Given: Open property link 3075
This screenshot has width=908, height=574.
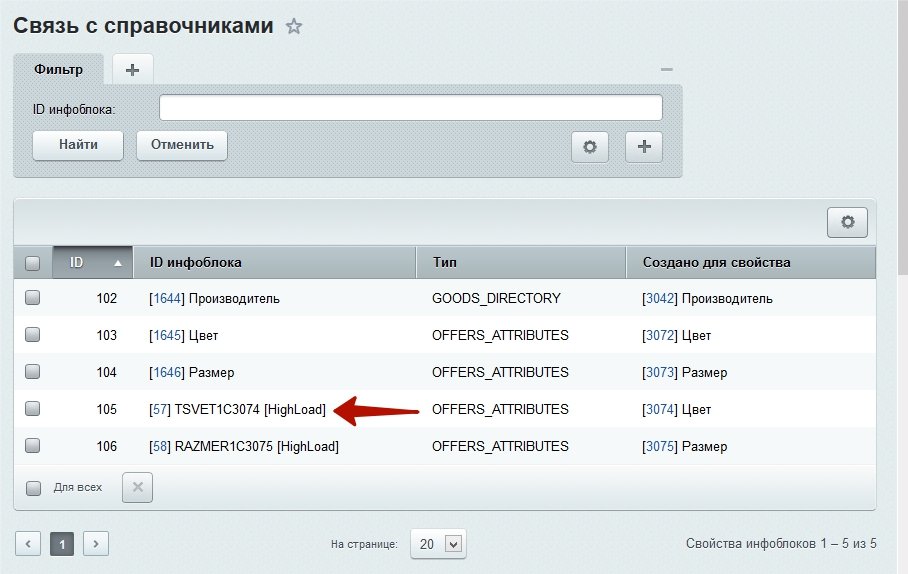Looking at the screenshot, I should [x=660, y=447].
